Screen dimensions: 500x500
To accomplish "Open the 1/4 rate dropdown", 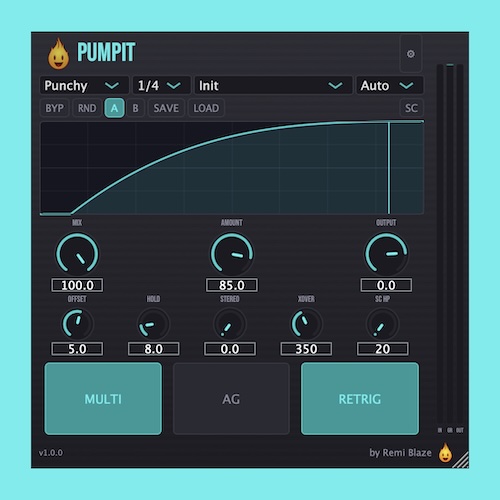I will (161, 85).
